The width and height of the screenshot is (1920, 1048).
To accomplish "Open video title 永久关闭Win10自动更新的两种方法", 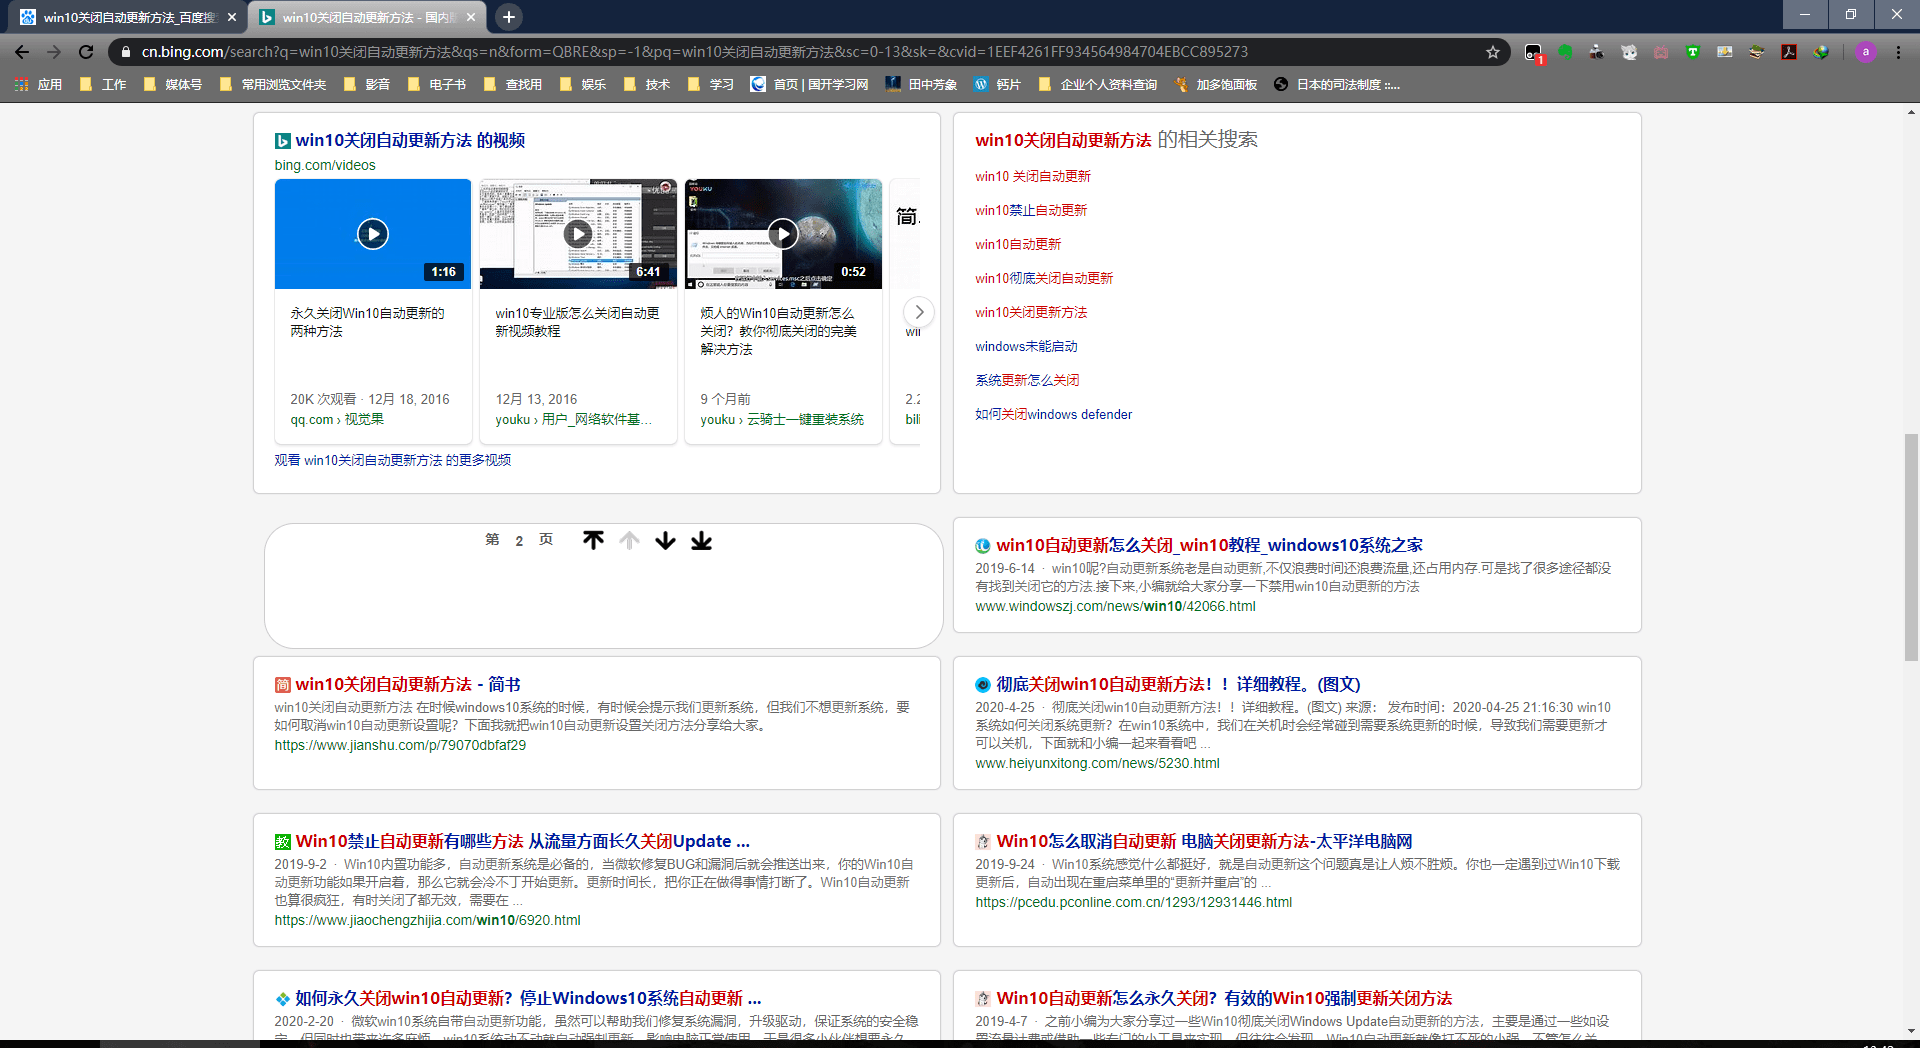I will tap(367, 322).
